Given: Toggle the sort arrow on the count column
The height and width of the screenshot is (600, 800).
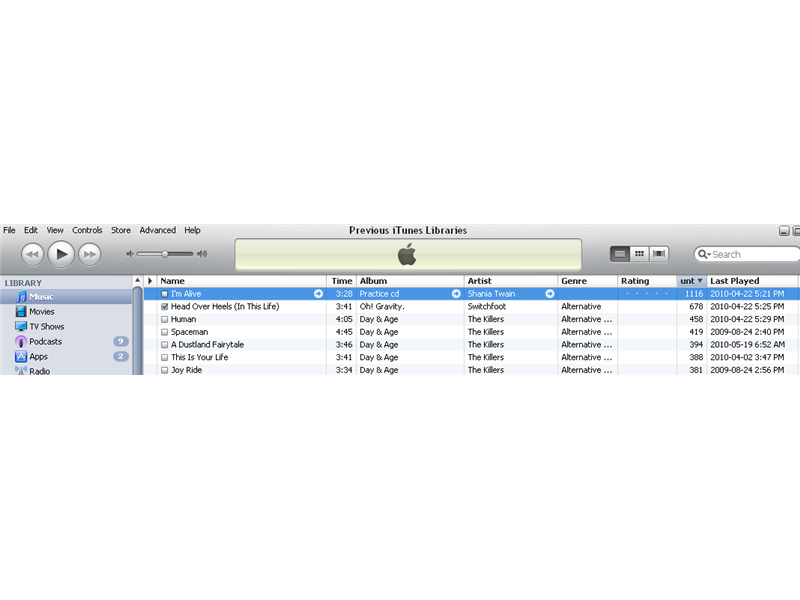Looking at the screenshot, I should coord(699,281).
